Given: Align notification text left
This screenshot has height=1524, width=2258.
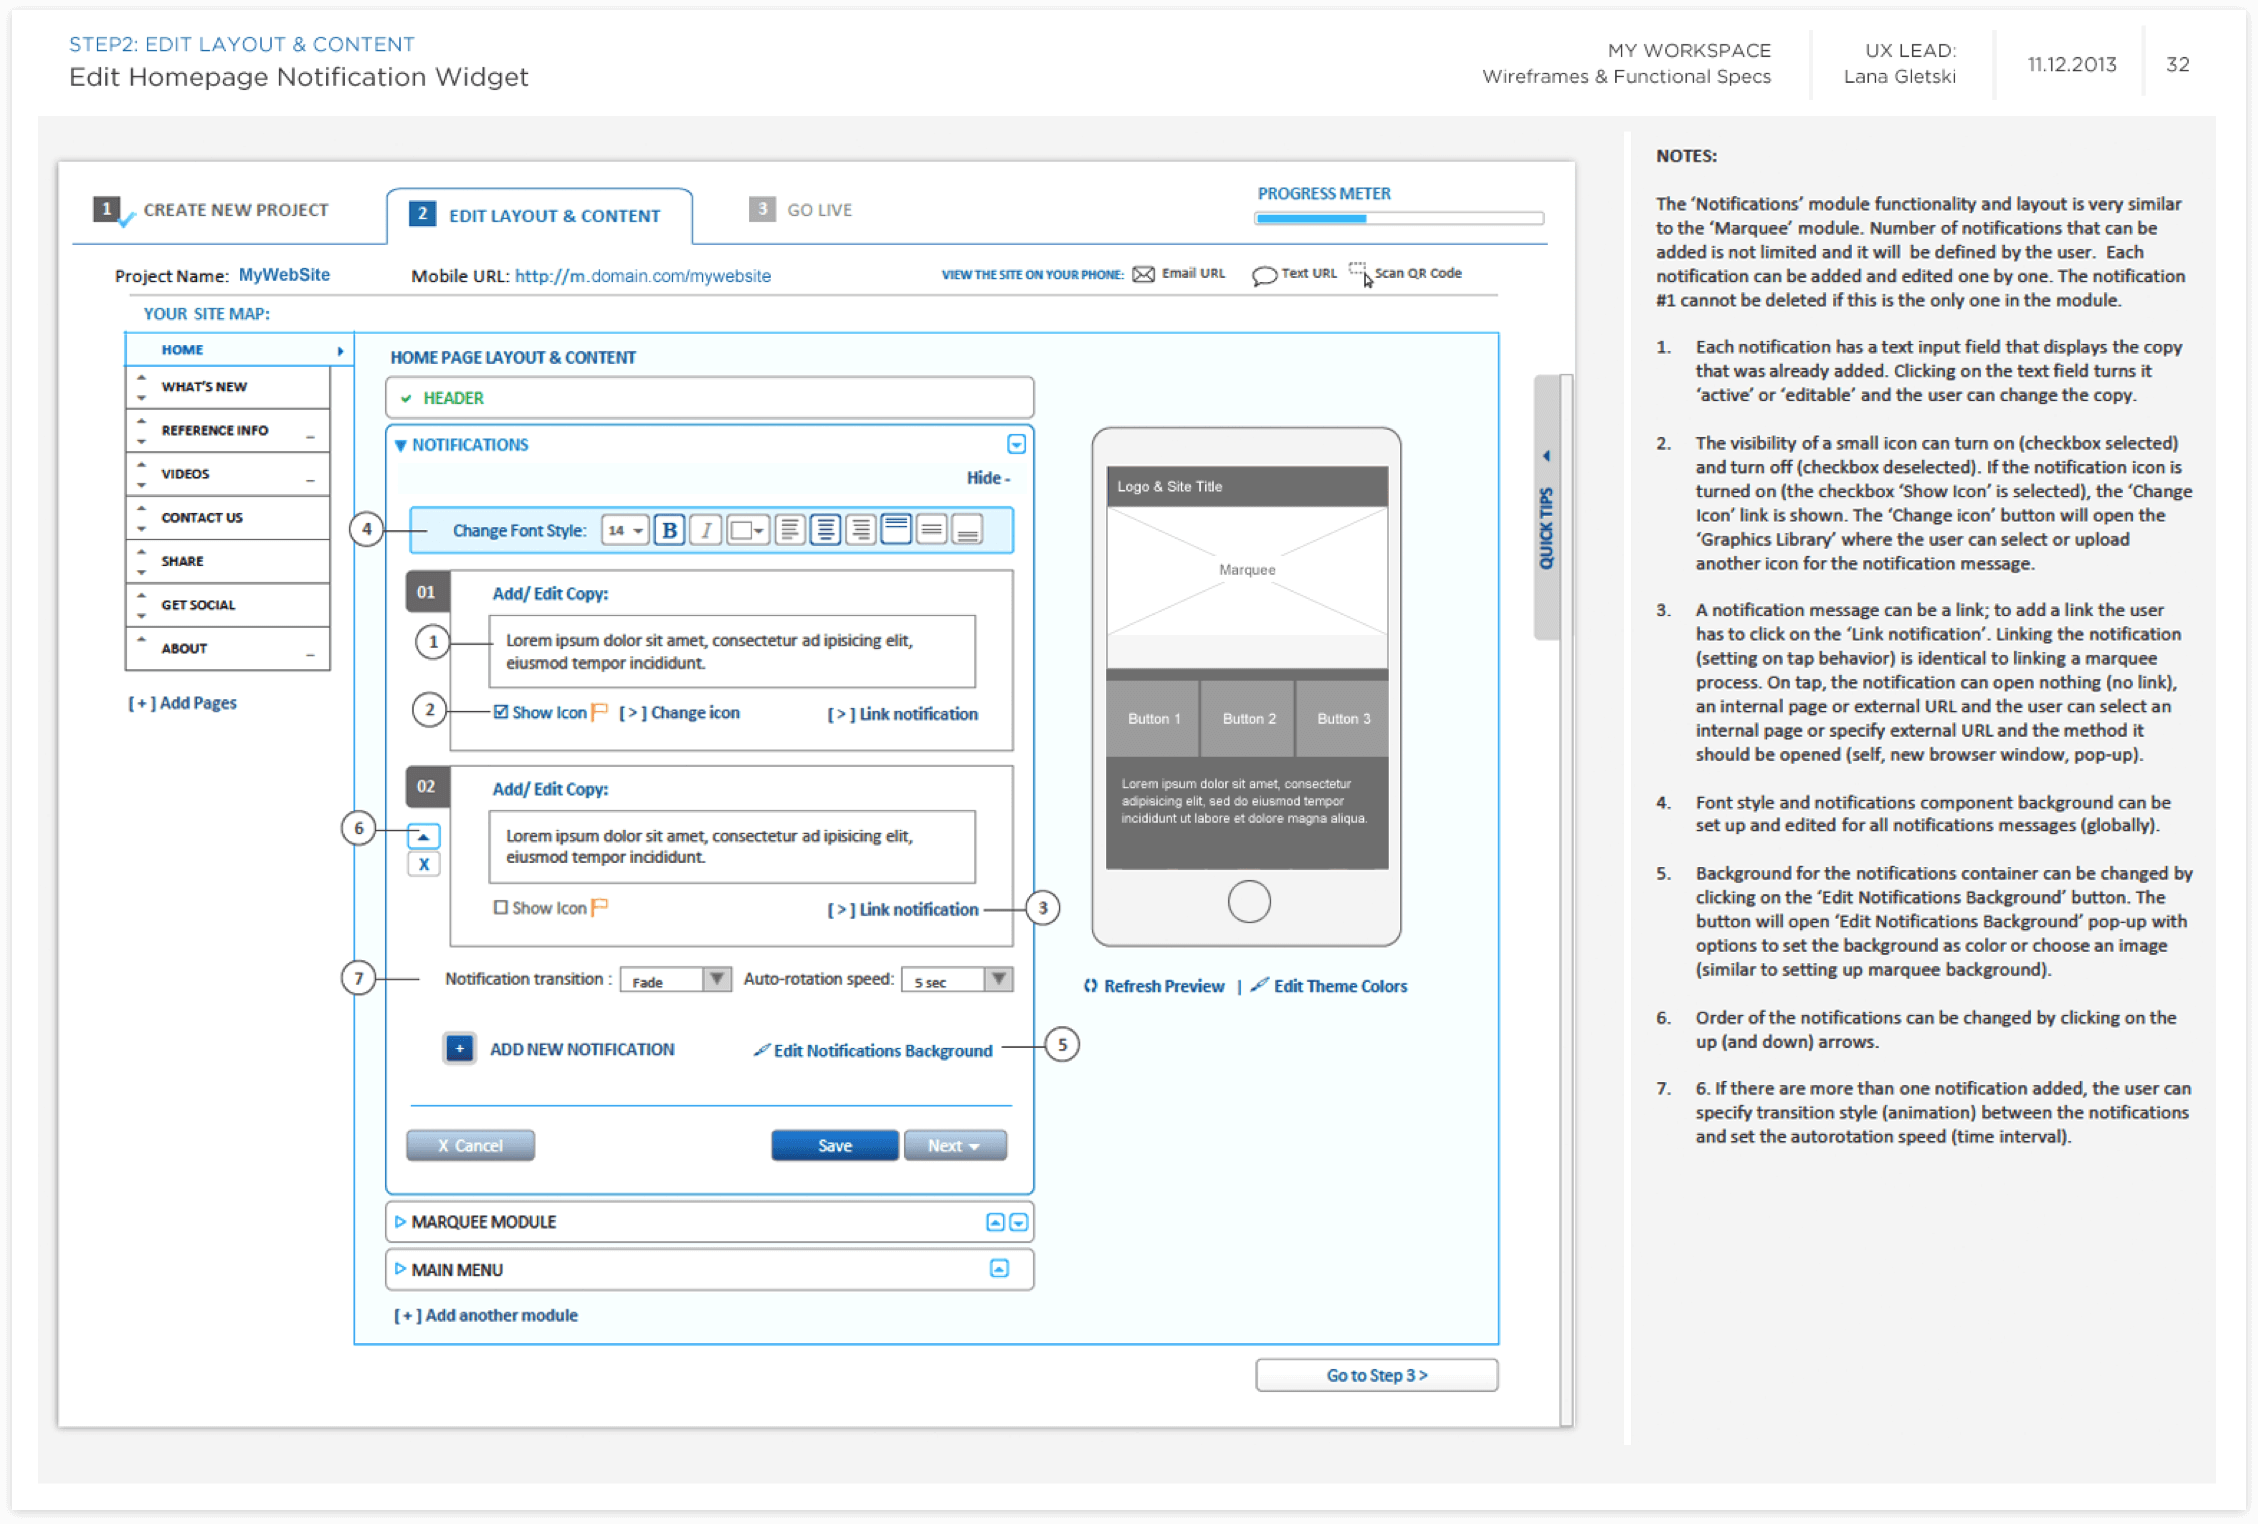Looking at the screenshot, I should (x=789, y=530).
